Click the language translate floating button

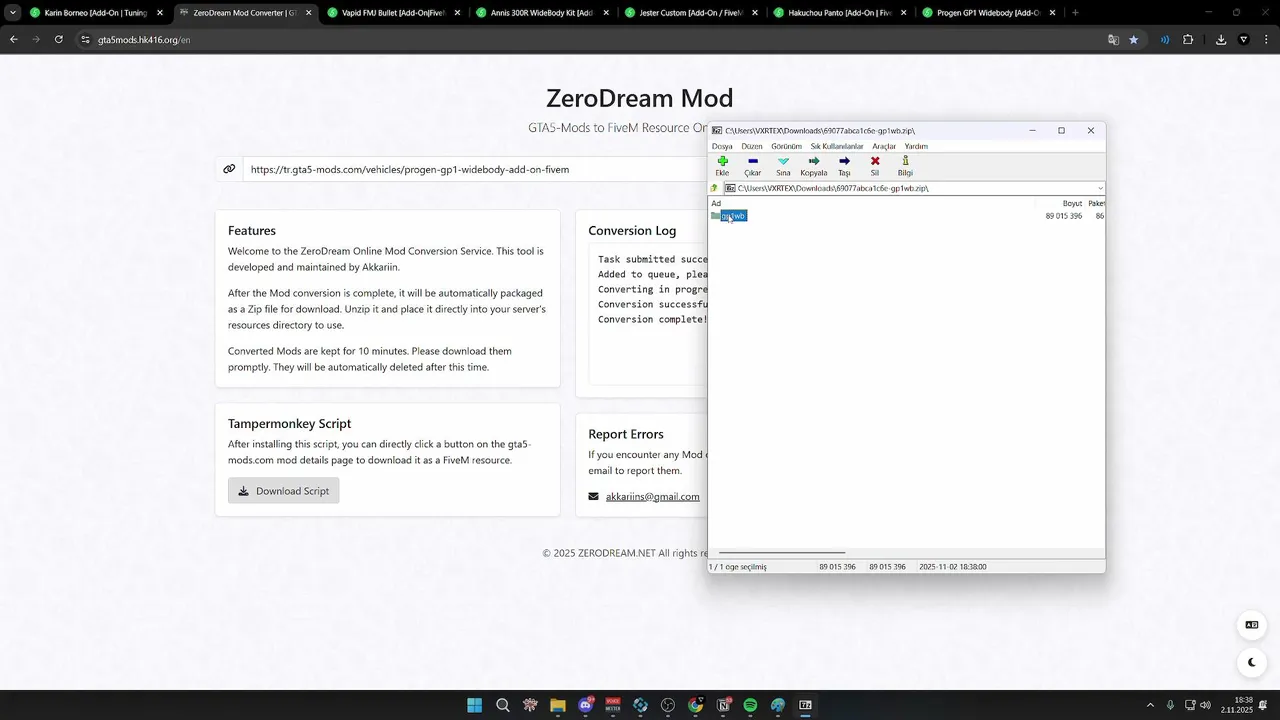point(1251,625)
